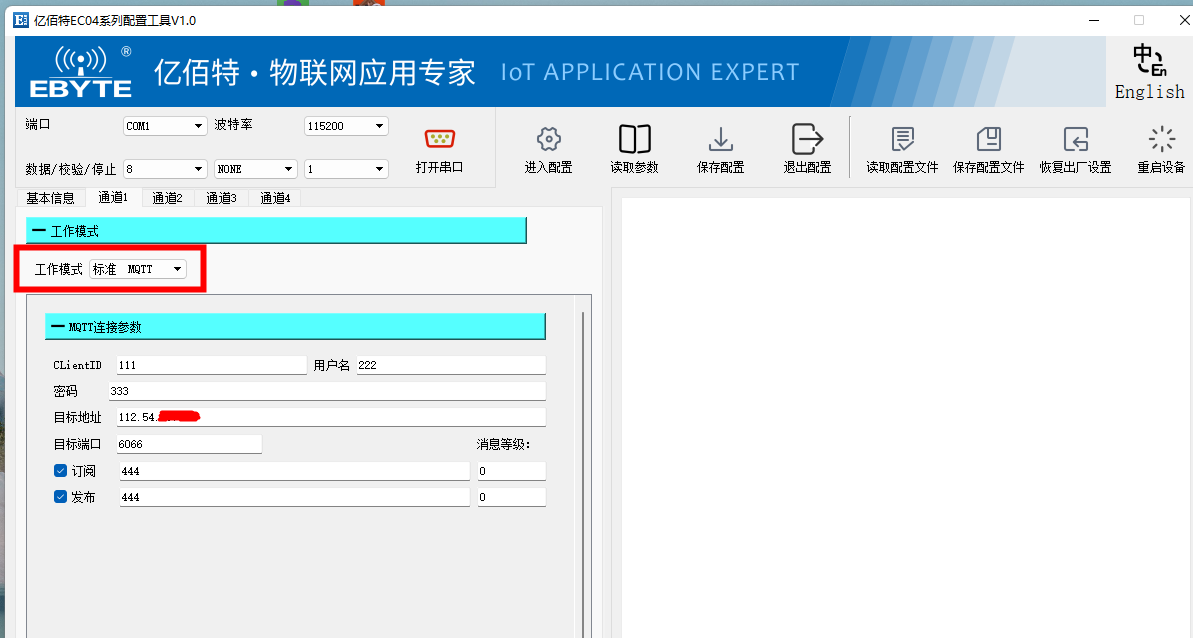The width and height of the screenshot is (1193, 638).
Task: Switch to the 基本信息 tab
Action: tap(50, 198)
